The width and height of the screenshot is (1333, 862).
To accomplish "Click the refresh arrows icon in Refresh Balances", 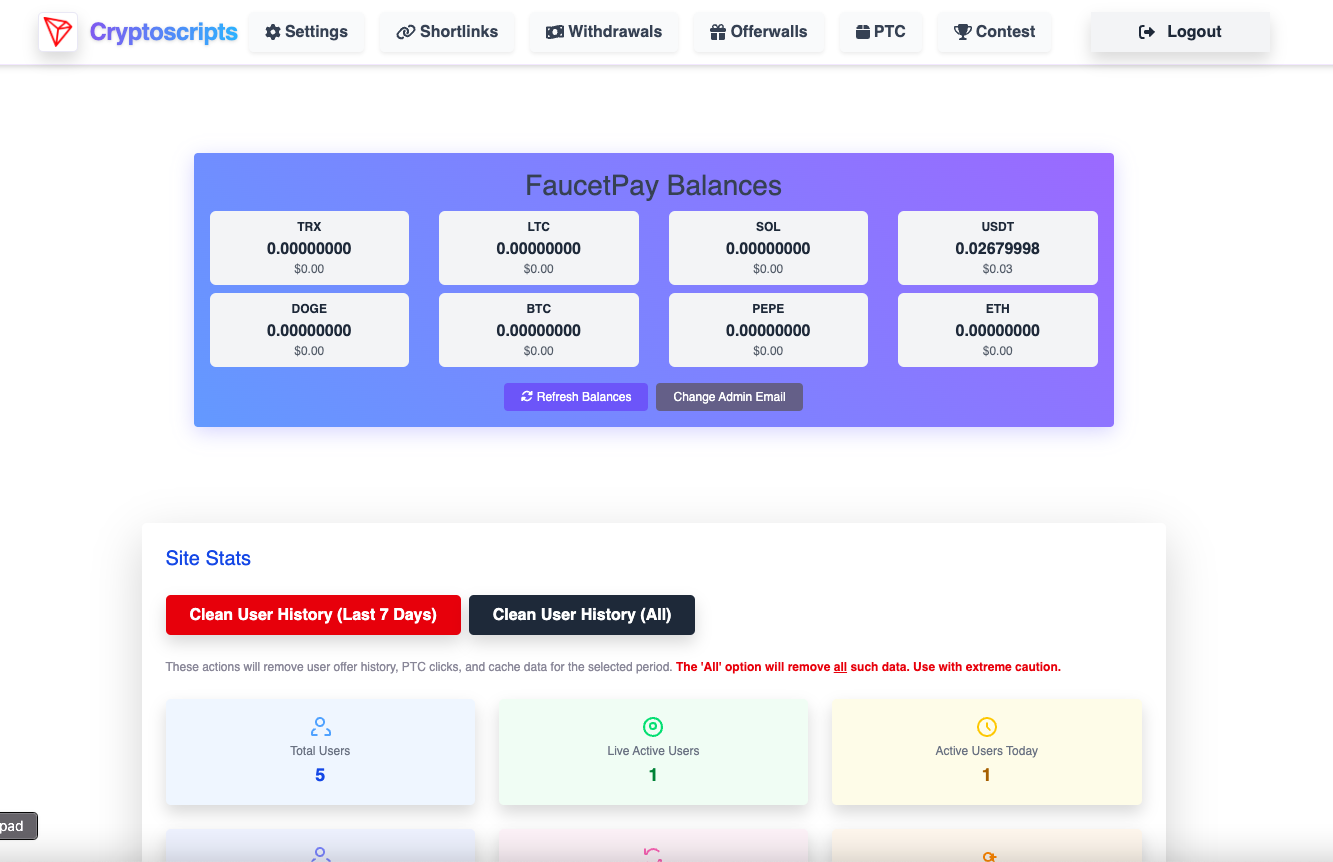I will (x=527, y=397).
